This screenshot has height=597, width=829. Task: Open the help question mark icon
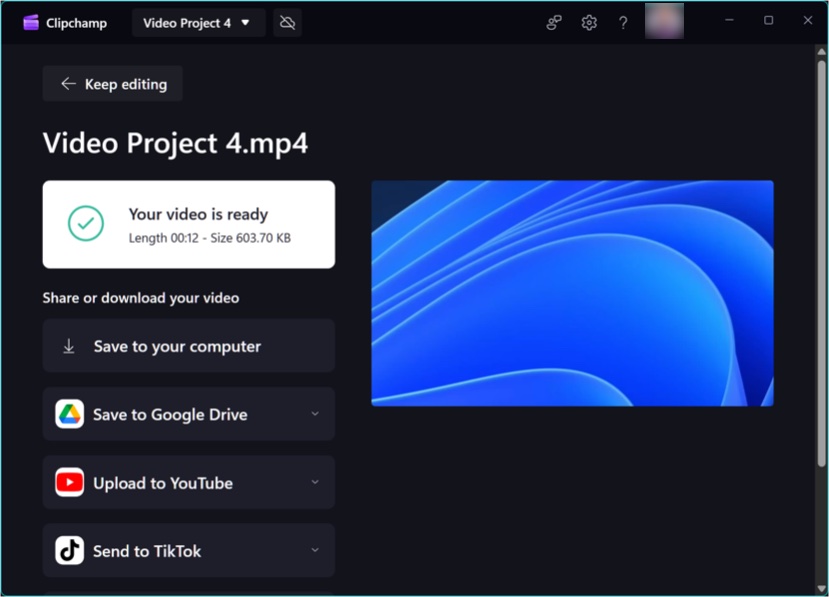click(623, 23)
